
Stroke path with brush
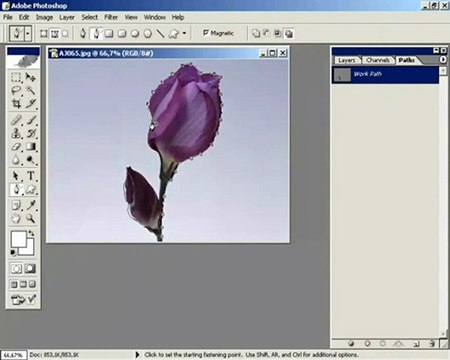(367, 343)
